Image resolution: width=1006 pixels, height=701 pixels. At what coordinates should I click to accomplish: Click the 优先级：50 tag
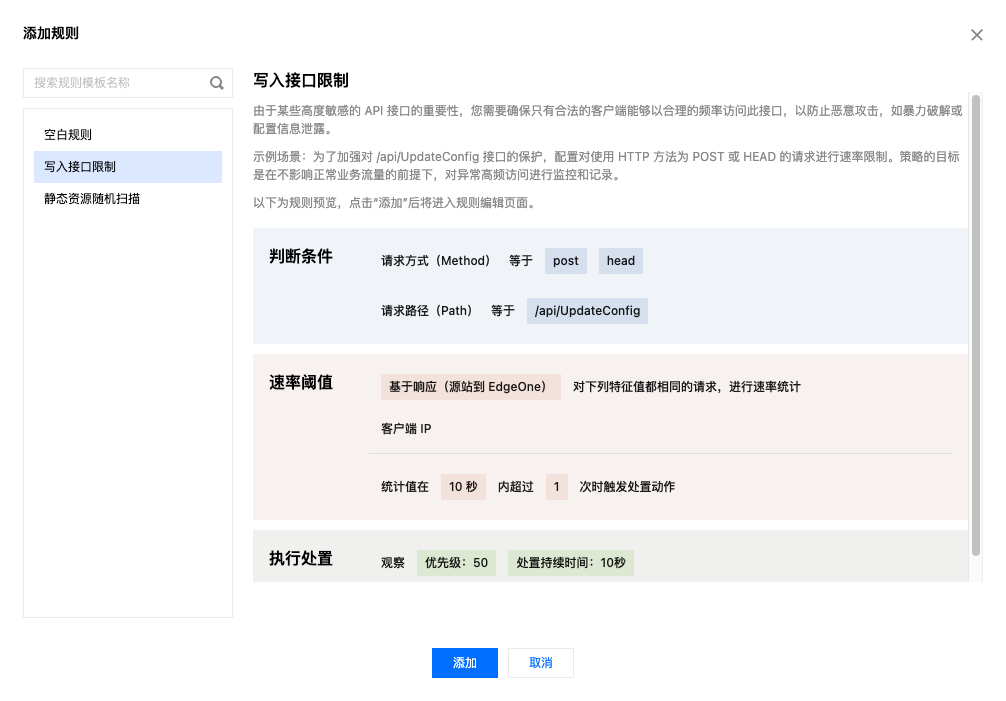pyautogui.click(x=456, y=563)
